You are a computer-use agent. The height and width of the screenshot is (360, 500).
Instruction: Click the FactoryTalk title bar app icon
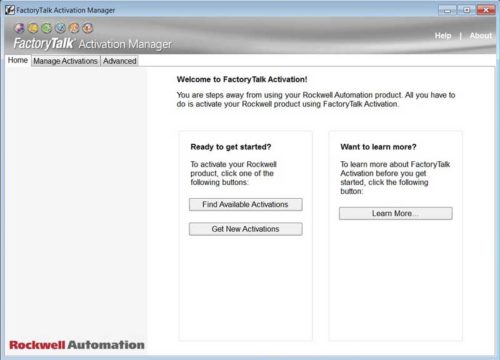pos(10,10)
